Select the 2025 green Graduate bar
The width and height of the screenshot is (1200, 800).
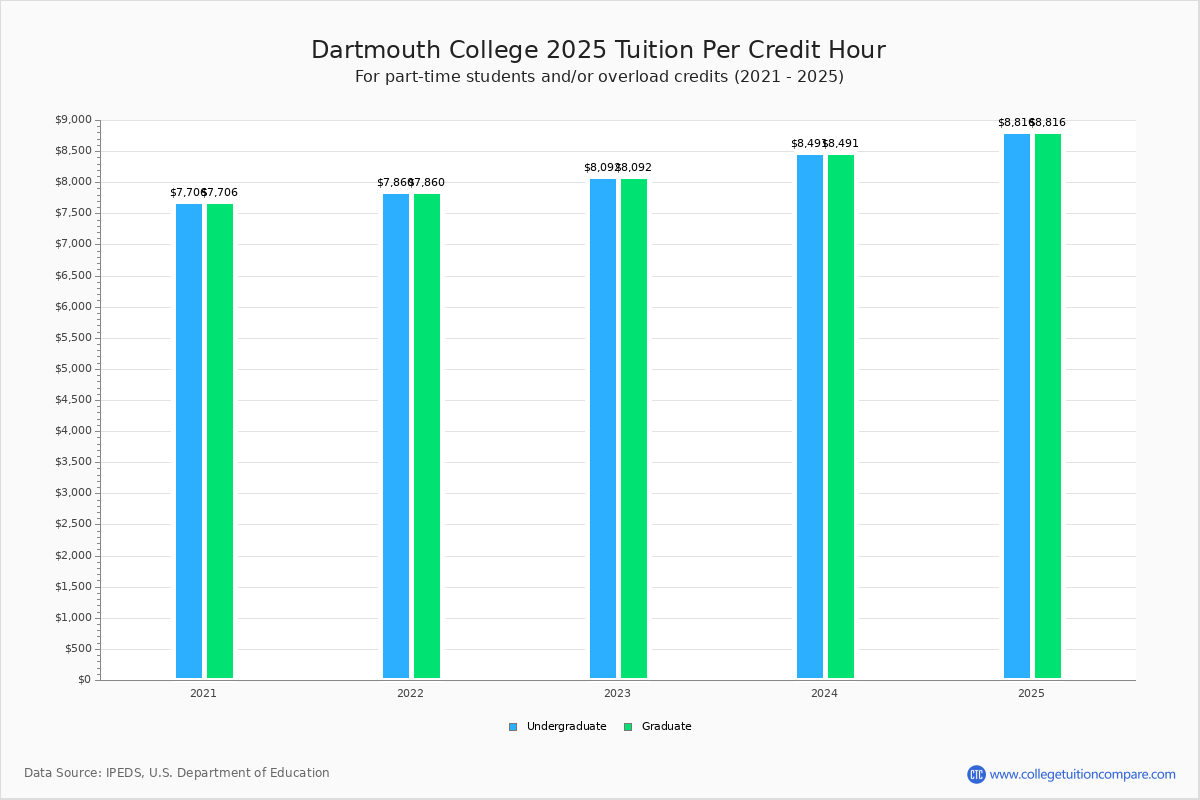coord(1048,406)
